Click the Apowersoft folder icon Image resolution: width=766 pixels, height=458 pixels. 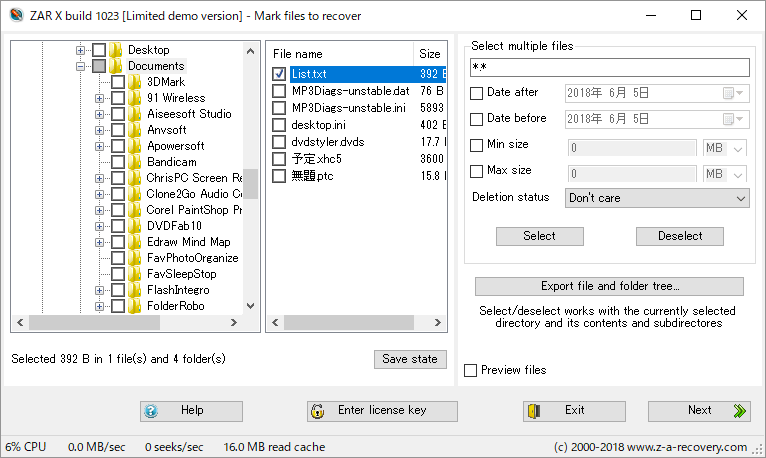tap(135, 146)
